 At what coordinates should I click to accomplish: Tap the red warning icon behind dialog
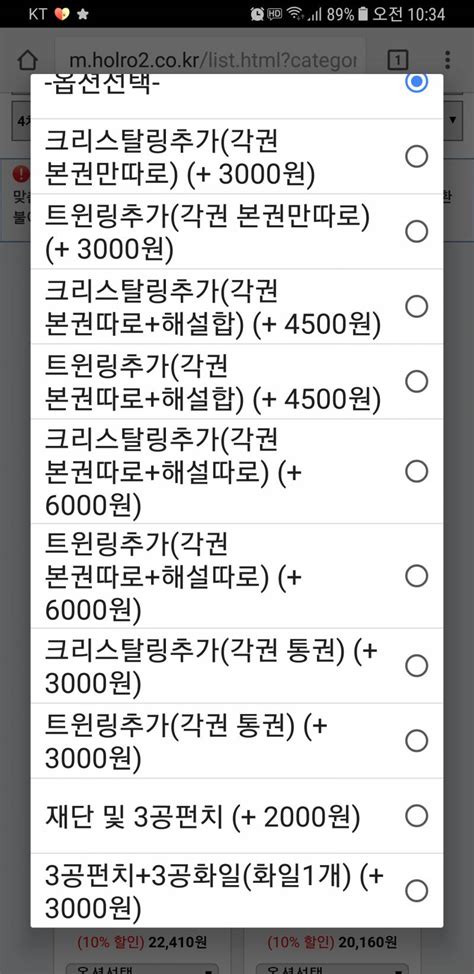[21, 175]
